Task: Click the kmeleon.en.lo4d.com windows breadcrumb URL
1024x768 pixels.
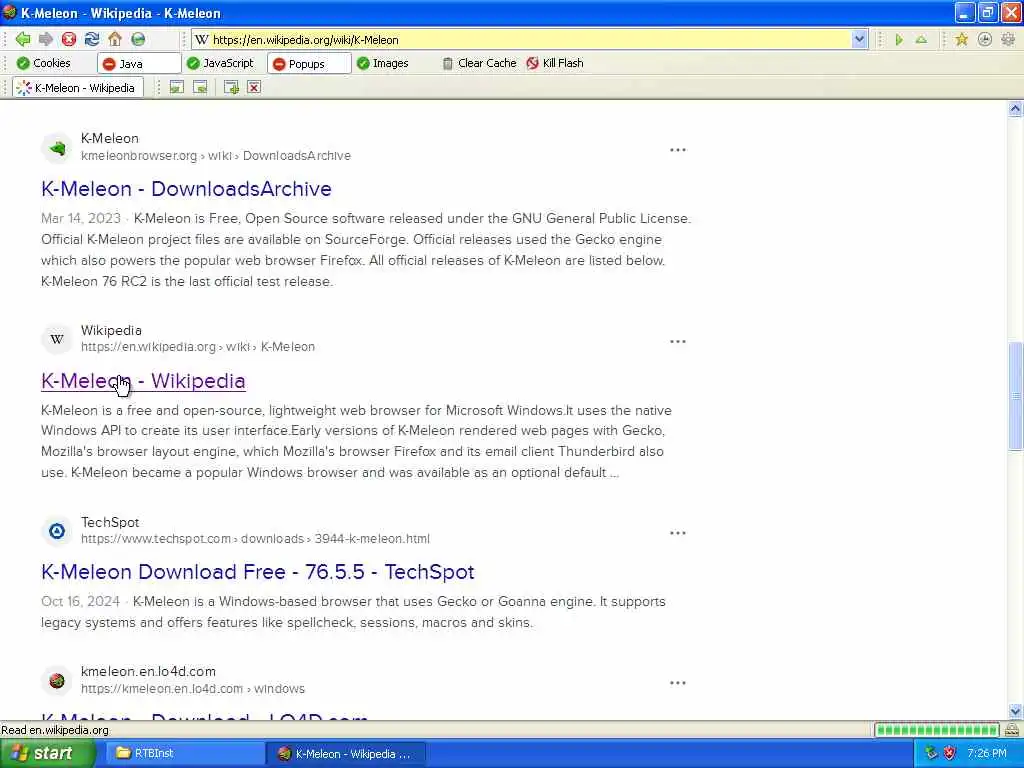Action: (x=193, y=689)
